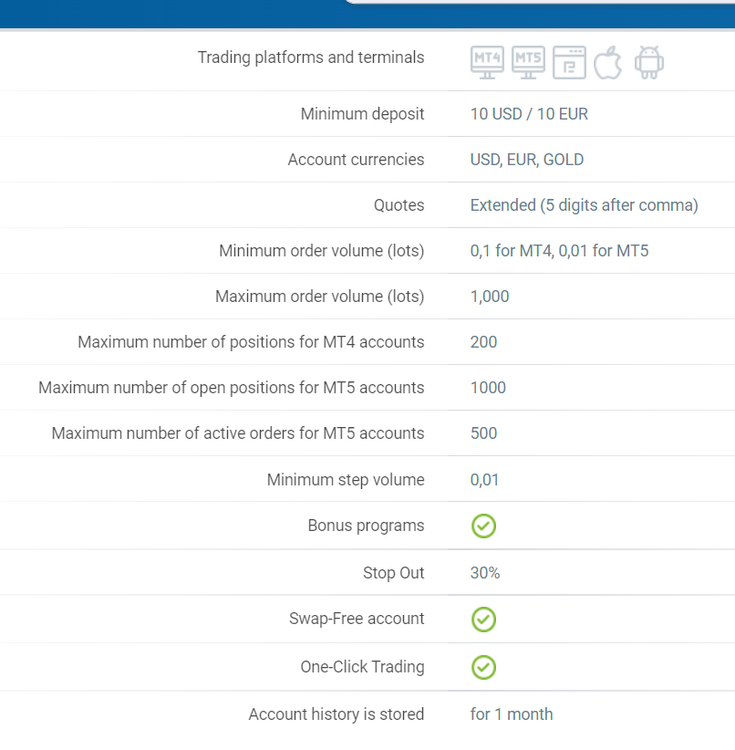Click the 'Trading platforms and terminals' label
This screenshot has width=735, height=750.
[311, 57]
